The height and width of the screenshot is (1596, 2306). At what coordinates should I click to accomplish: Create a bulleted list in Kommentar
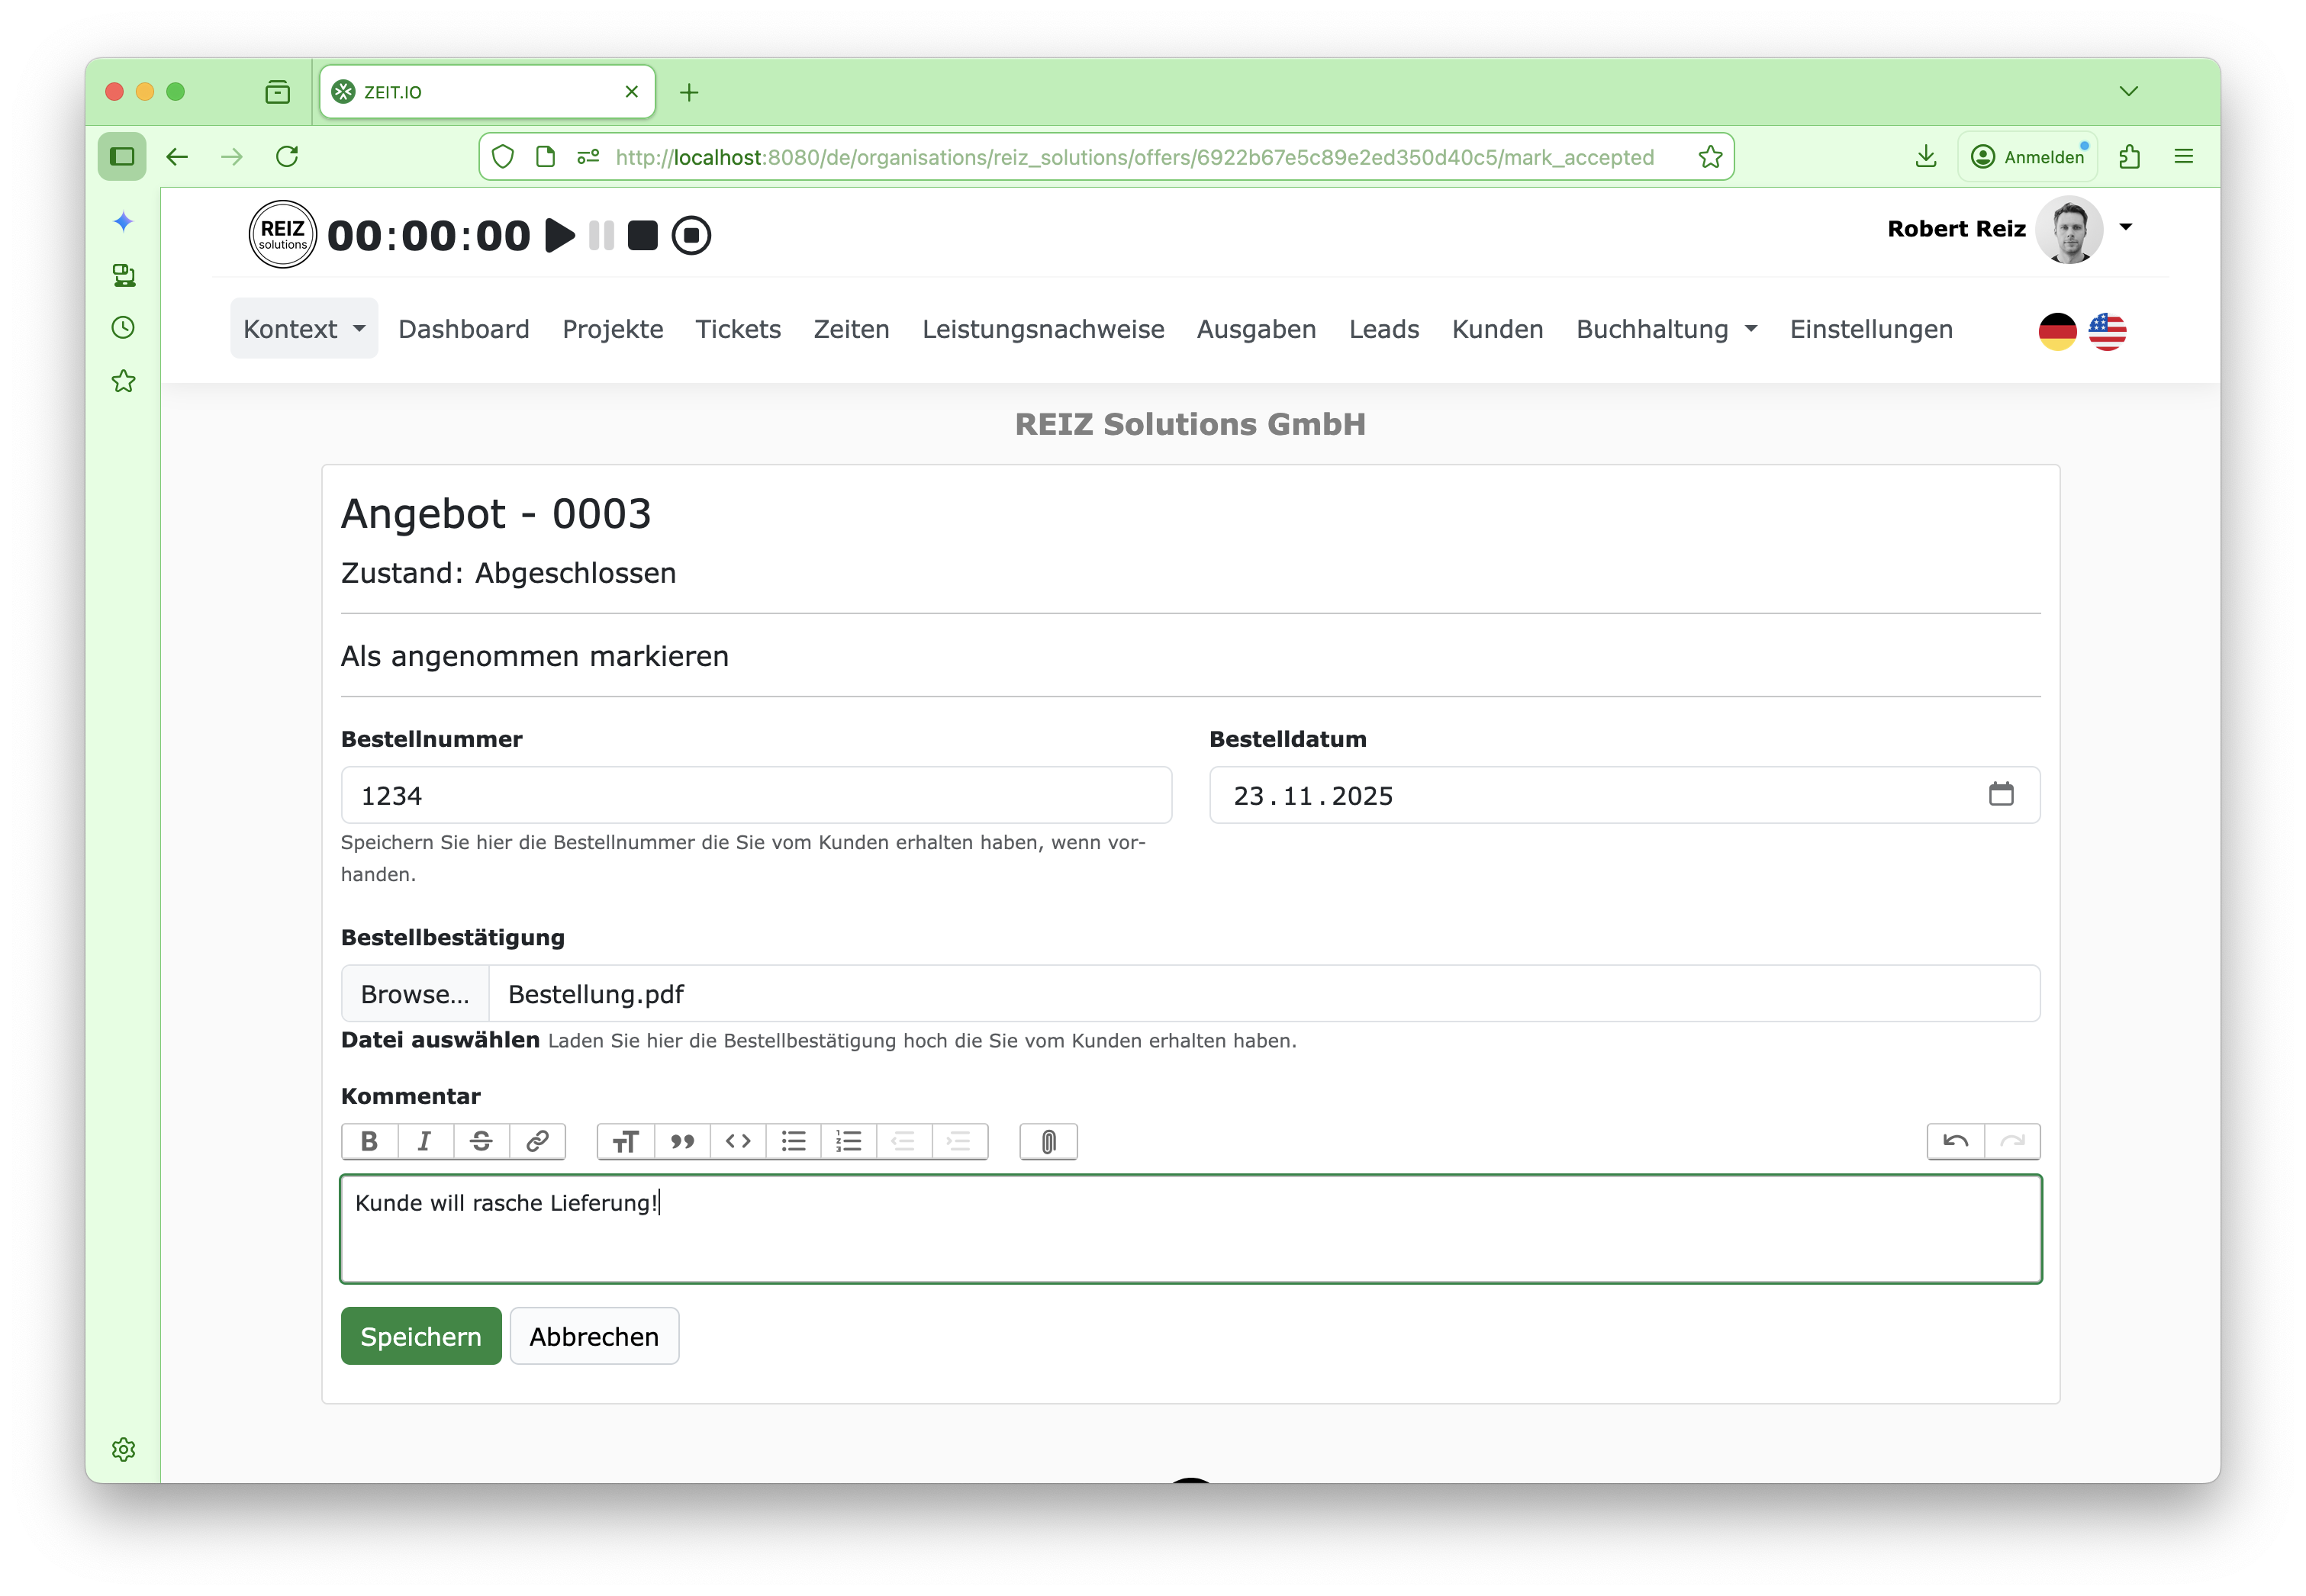tap(793, 1141)
